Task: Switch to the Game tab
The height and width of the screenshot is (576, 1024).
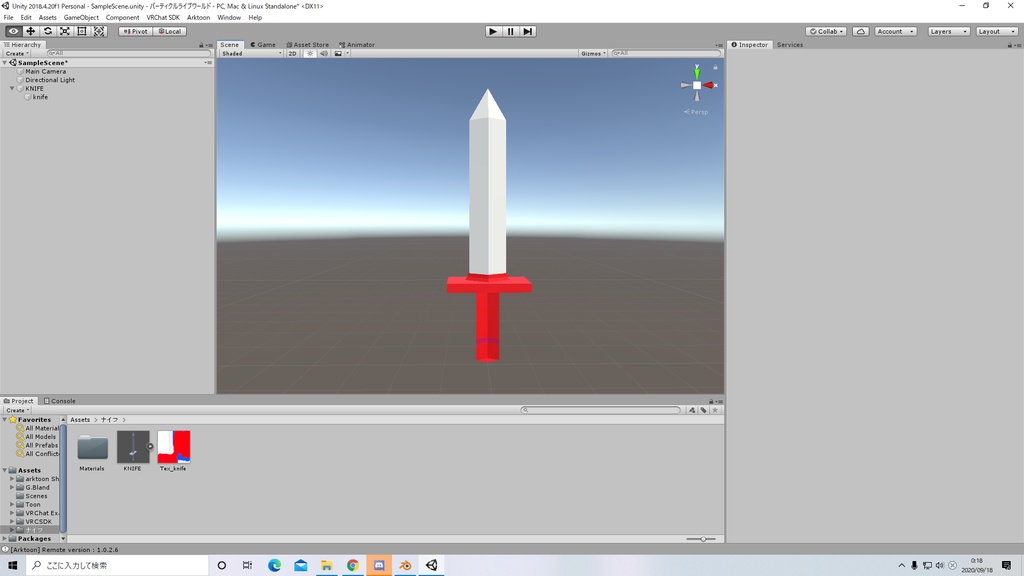Action: click(263, 44)
